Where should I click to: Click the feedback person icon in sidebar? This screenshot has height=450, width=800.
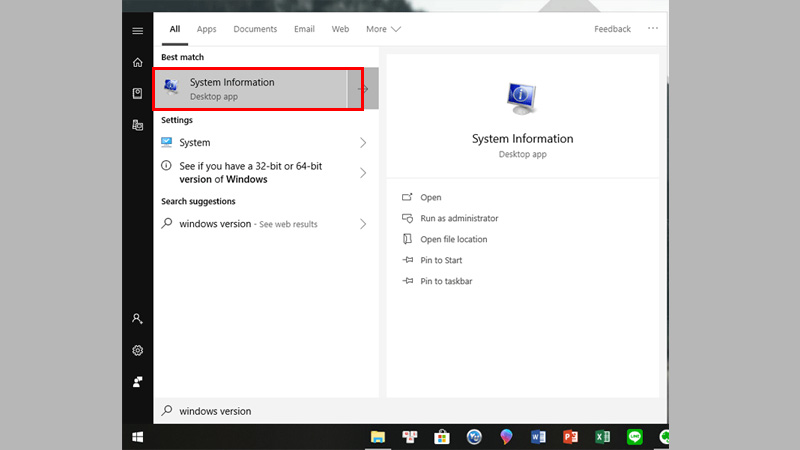point(137,382)
